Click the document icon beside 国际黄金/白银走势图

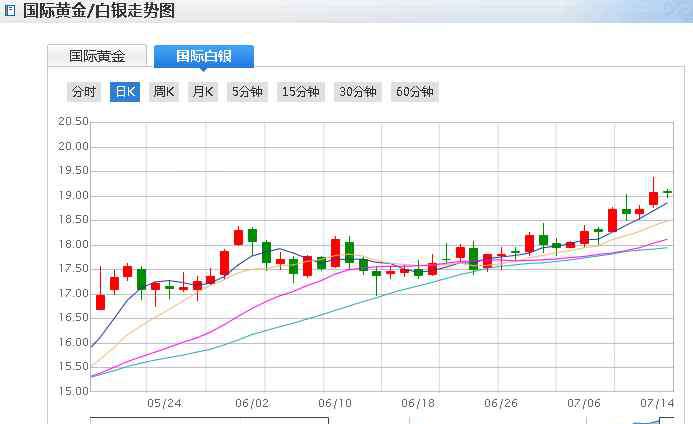click(x=10, y=10)
